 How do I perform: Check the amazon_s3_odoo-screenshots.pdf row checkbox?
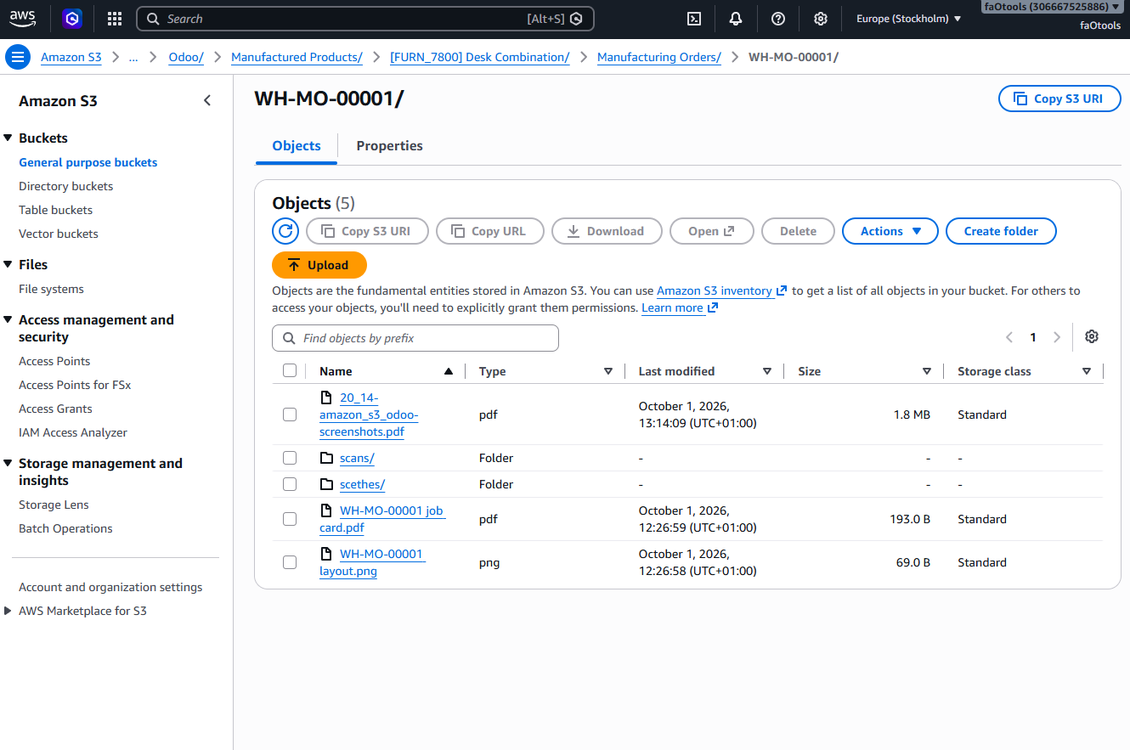[290, 414]
